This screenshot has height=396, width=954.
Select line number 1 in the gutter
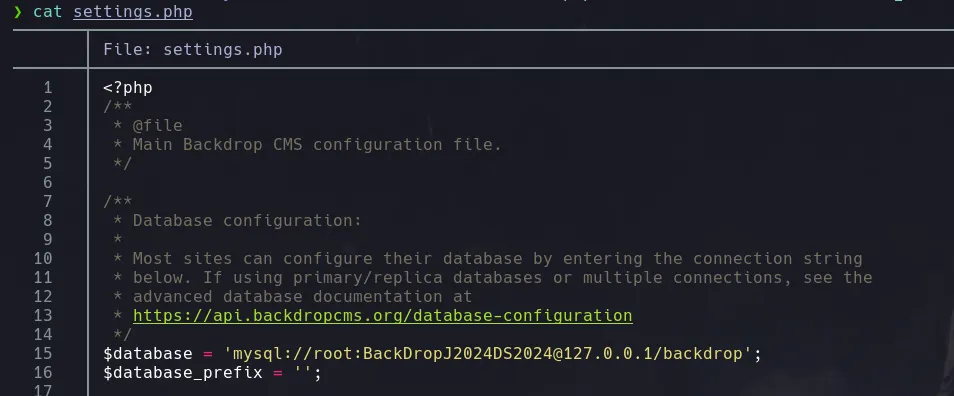pyautogui.click(x=48, y=88)
